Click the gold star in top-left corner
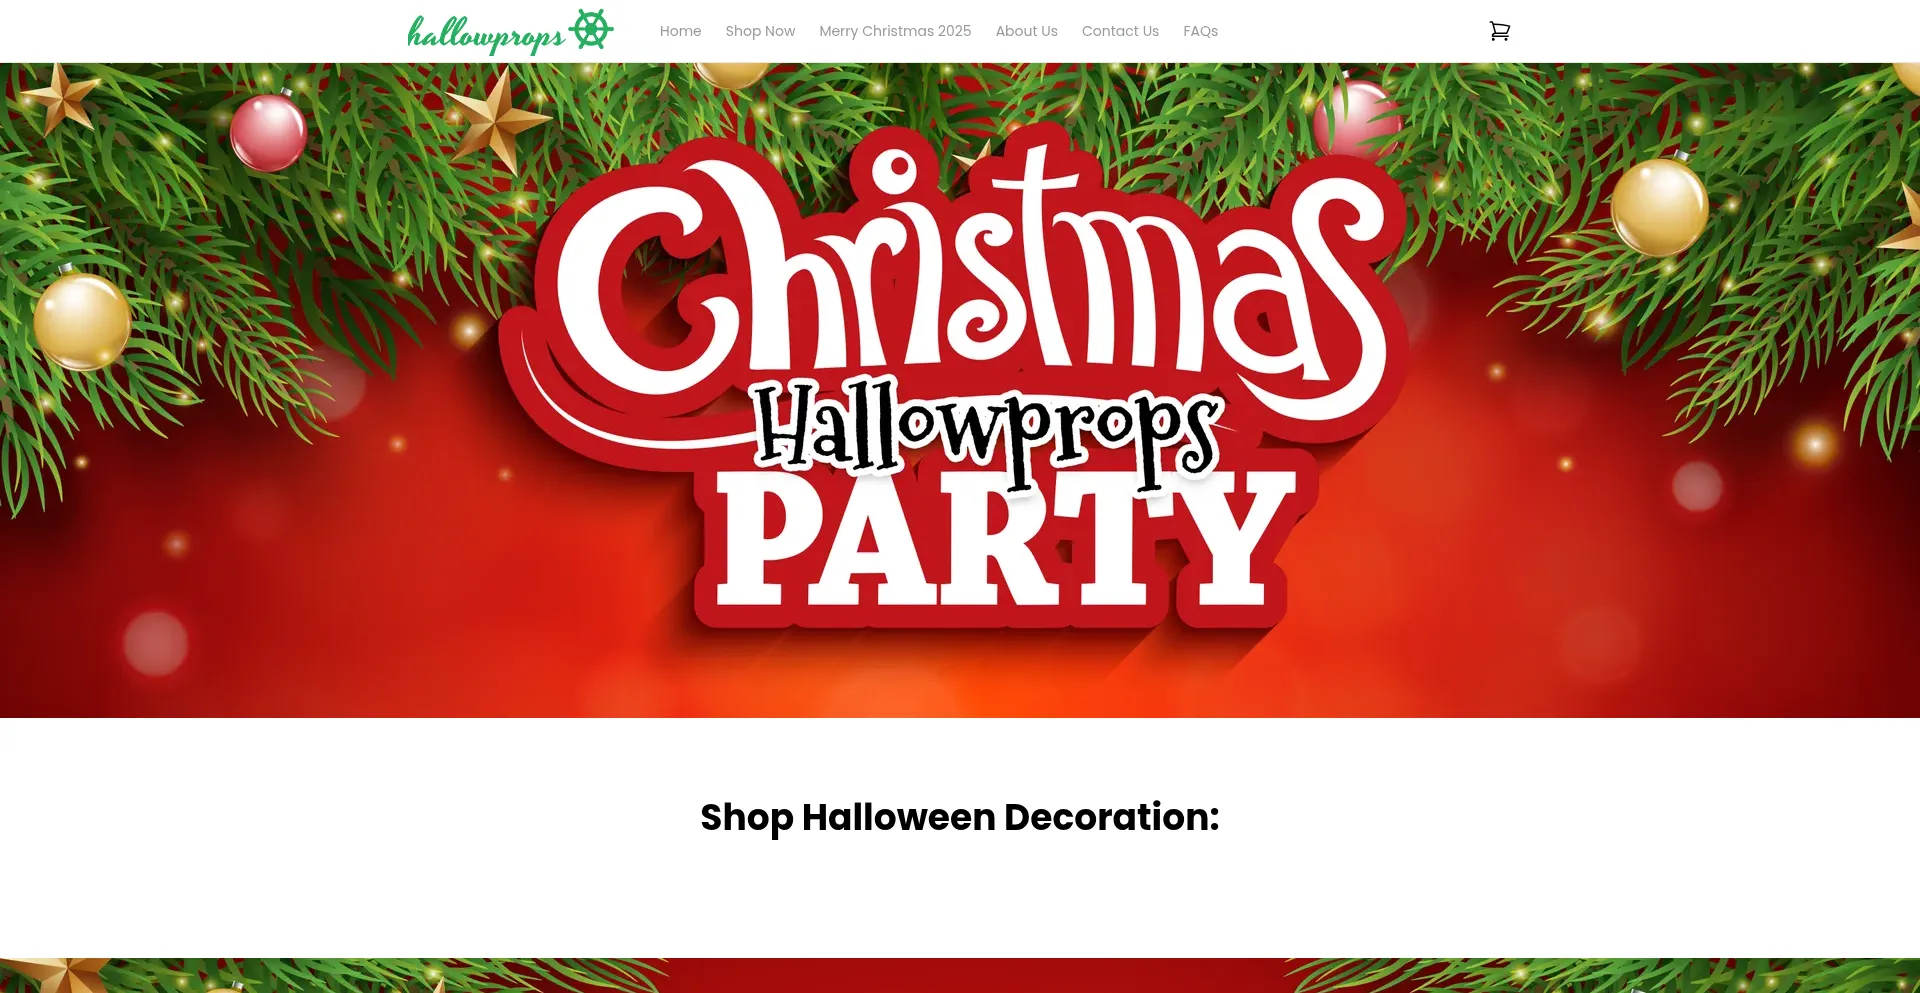1920x993 pixels. [x=60, y=98]
